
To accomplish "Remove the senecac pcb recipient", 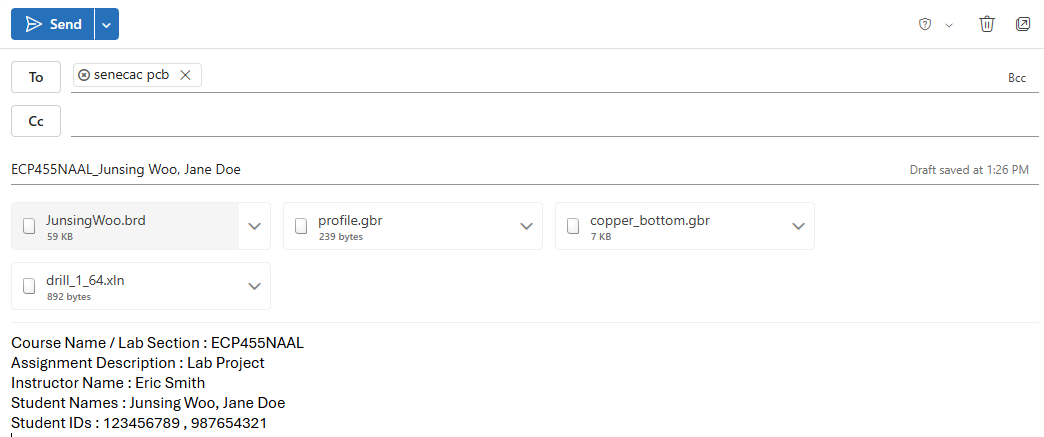I will tap(185, 75).
